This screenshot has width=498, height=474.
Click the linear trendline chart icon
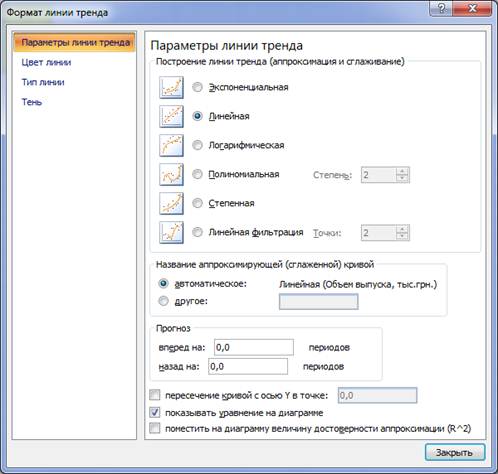(171, 117)
